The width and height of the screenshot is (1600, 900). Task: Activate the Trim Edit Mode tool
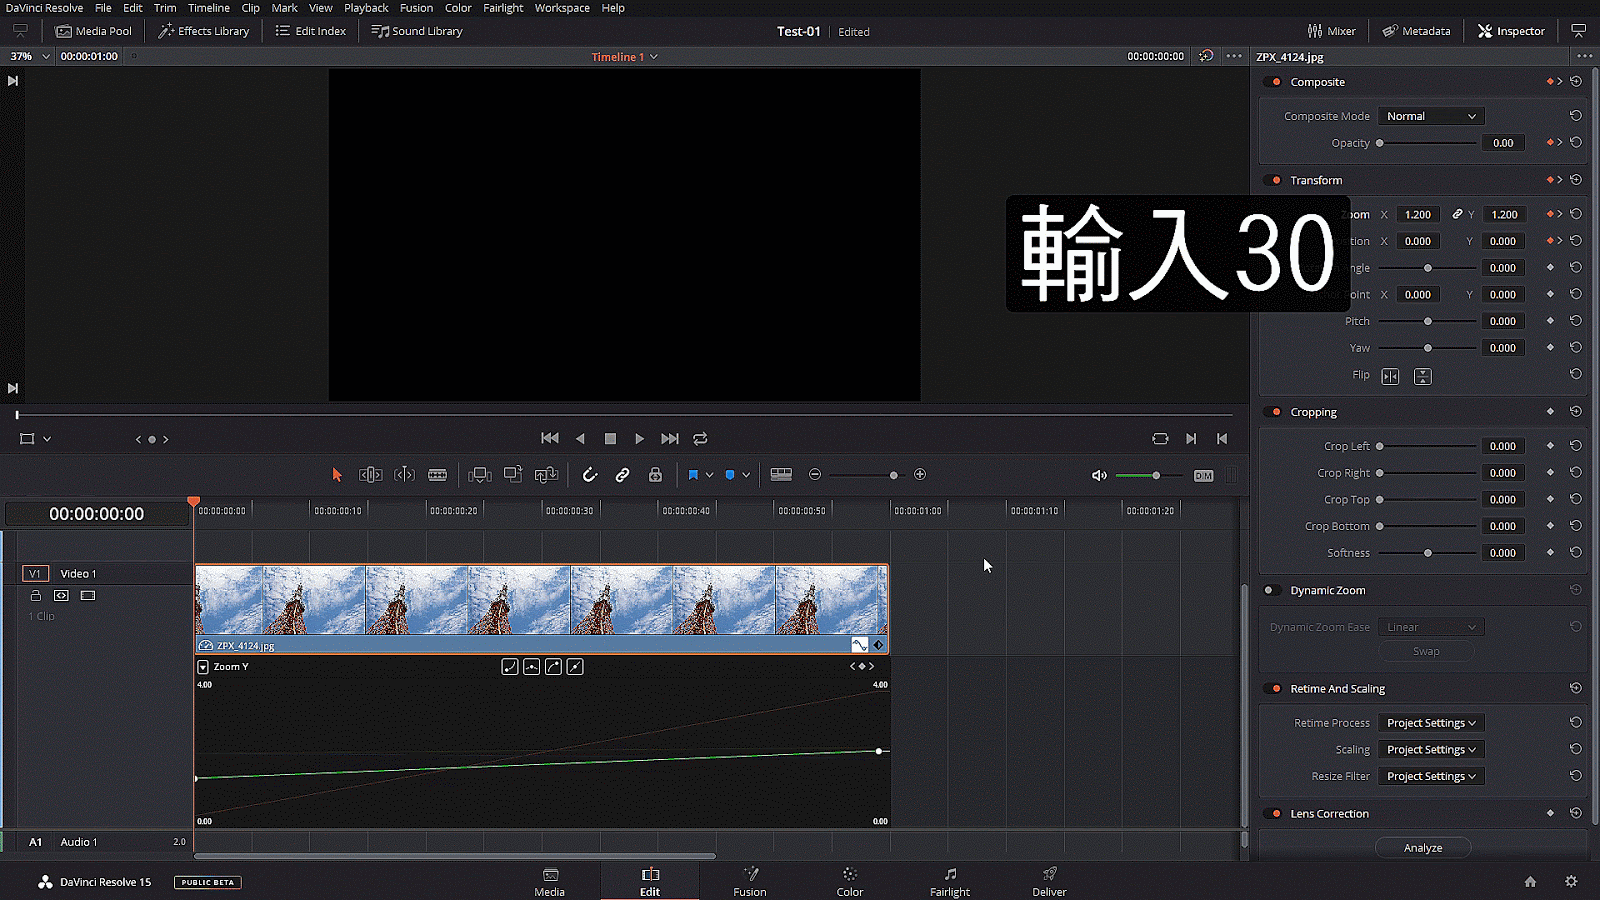point(370,475)
